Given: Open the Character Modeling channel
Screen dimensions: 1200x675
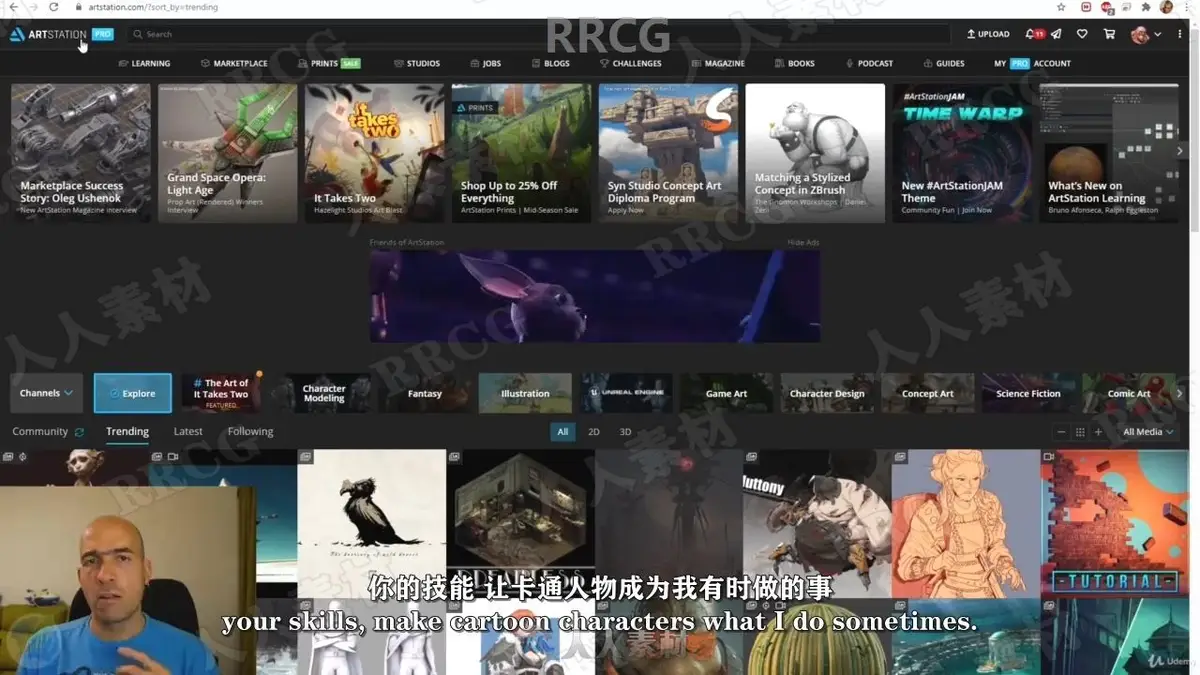Looking at the screenshot, I should [x=324, y=393].
